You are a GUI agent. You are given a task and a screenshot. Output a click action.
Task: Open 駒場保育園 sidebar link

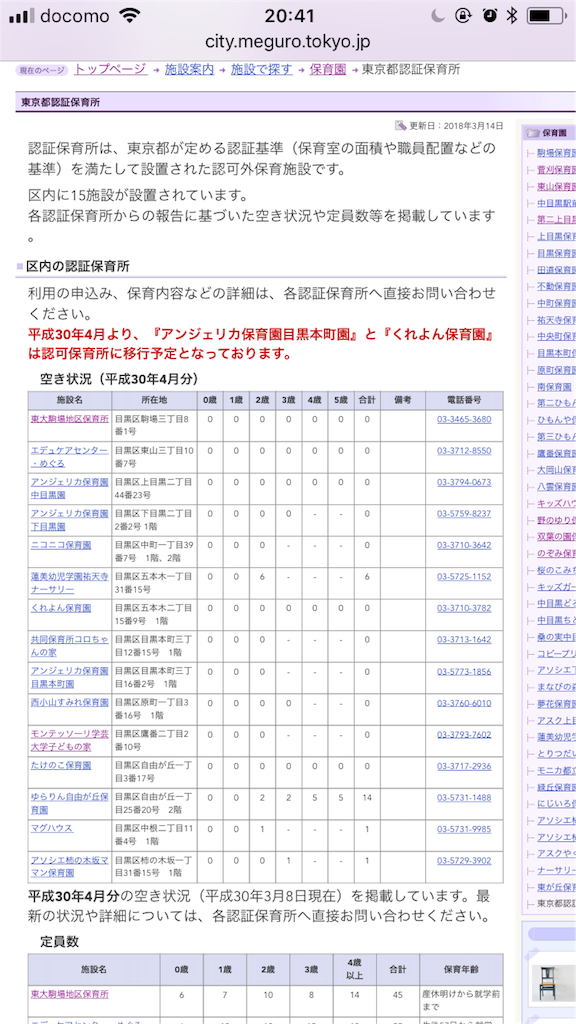tap(556, 152)
